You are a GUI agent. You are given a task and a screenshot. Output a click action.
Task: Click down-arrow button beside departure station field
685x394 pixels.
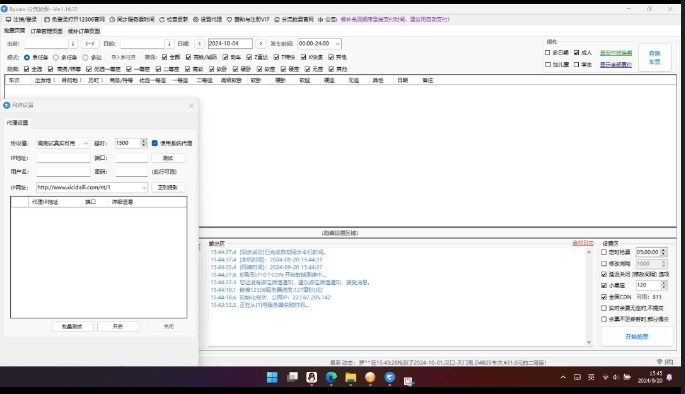coord(73,44)
